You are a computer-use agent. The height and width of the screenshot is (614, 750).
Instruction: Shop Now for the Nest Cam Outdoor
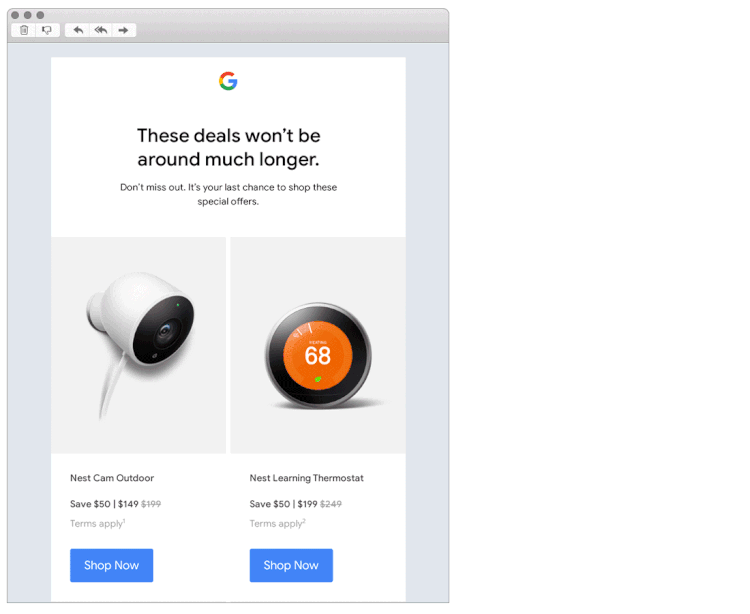click(111, 565)
